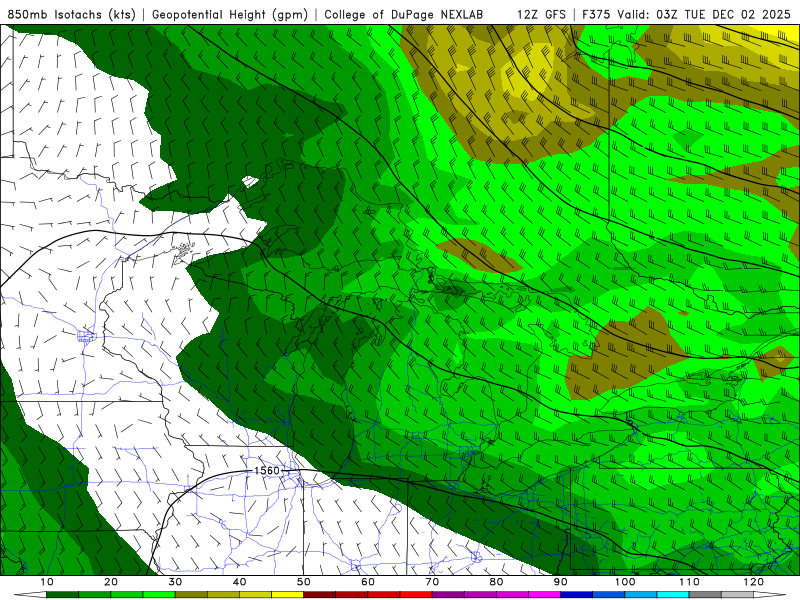This screenshot has height=600, width=800.
Task: Click the "F375 Valid: 03Z TUE DEC 02 2025" text
Action: 686,15
